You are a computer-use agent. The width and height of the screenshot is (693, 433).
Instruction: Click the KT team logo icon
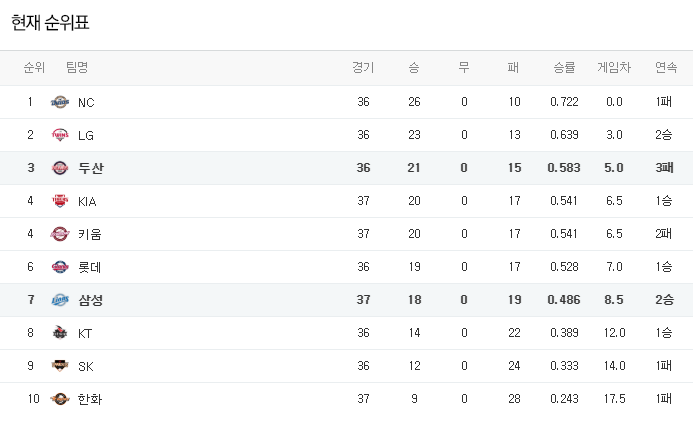pos(60,333)
